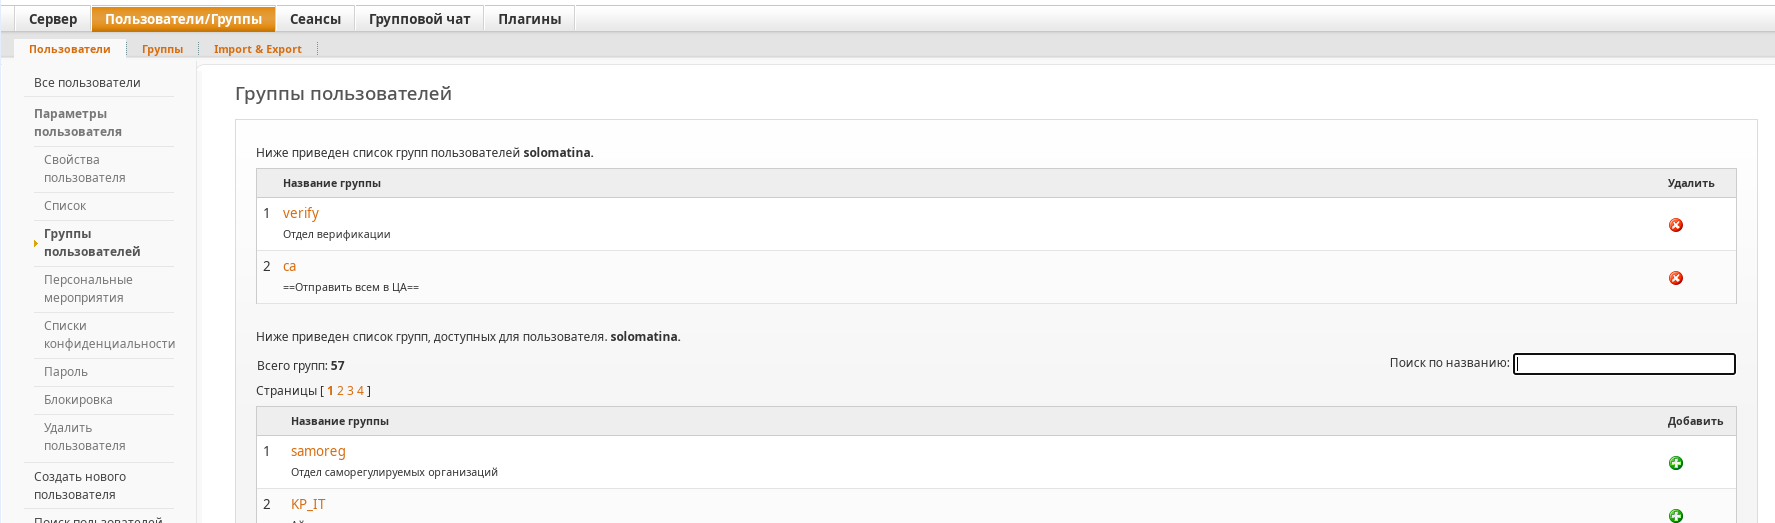Jump to page 4 of groups
Image resolution: width=1775 pixels, height=523 pixels.
(x=360, y=391)
